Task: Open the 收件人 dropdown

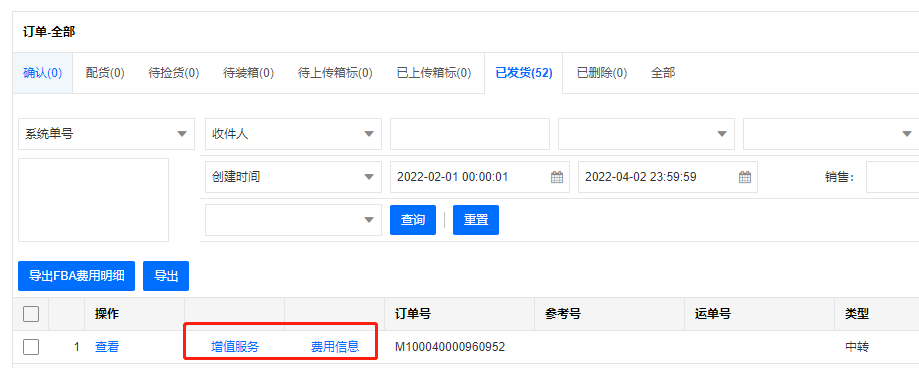Action: click(x=293, y=134)
